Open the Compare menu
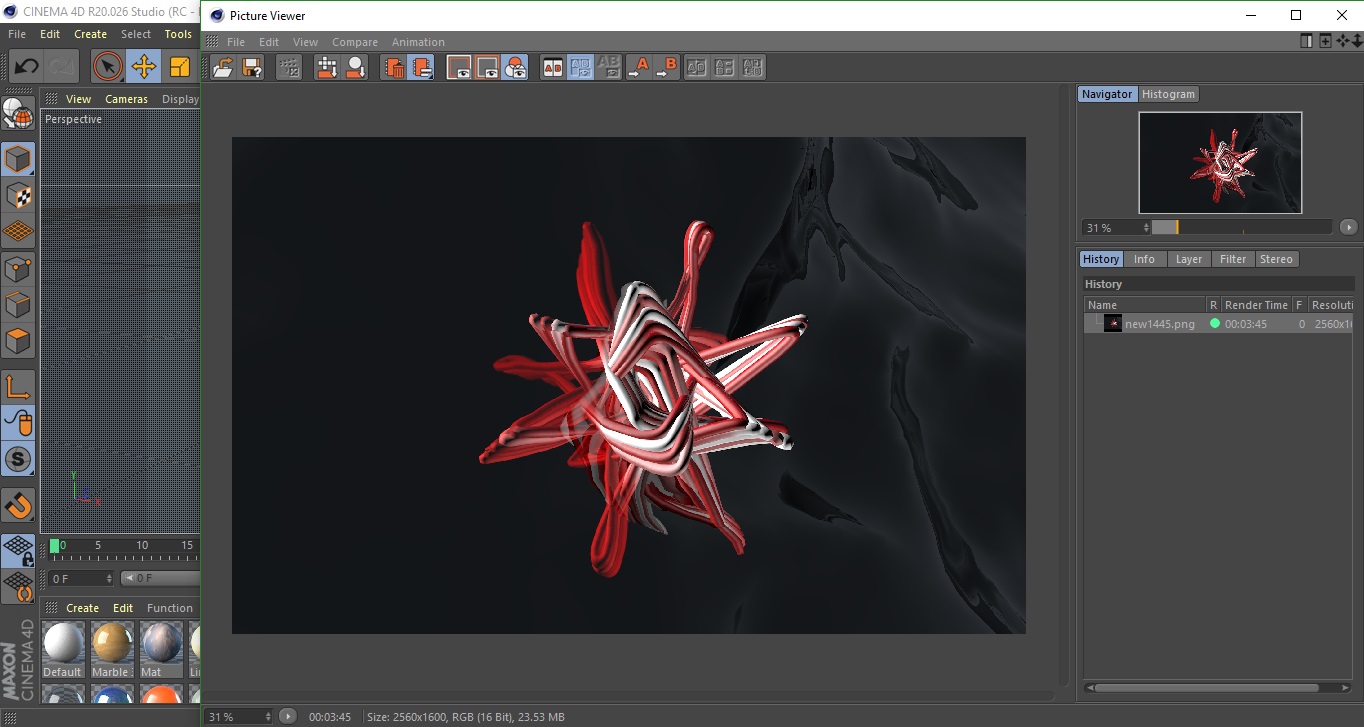The height and width of the screenshot is (727, 1364). [355, 42]
